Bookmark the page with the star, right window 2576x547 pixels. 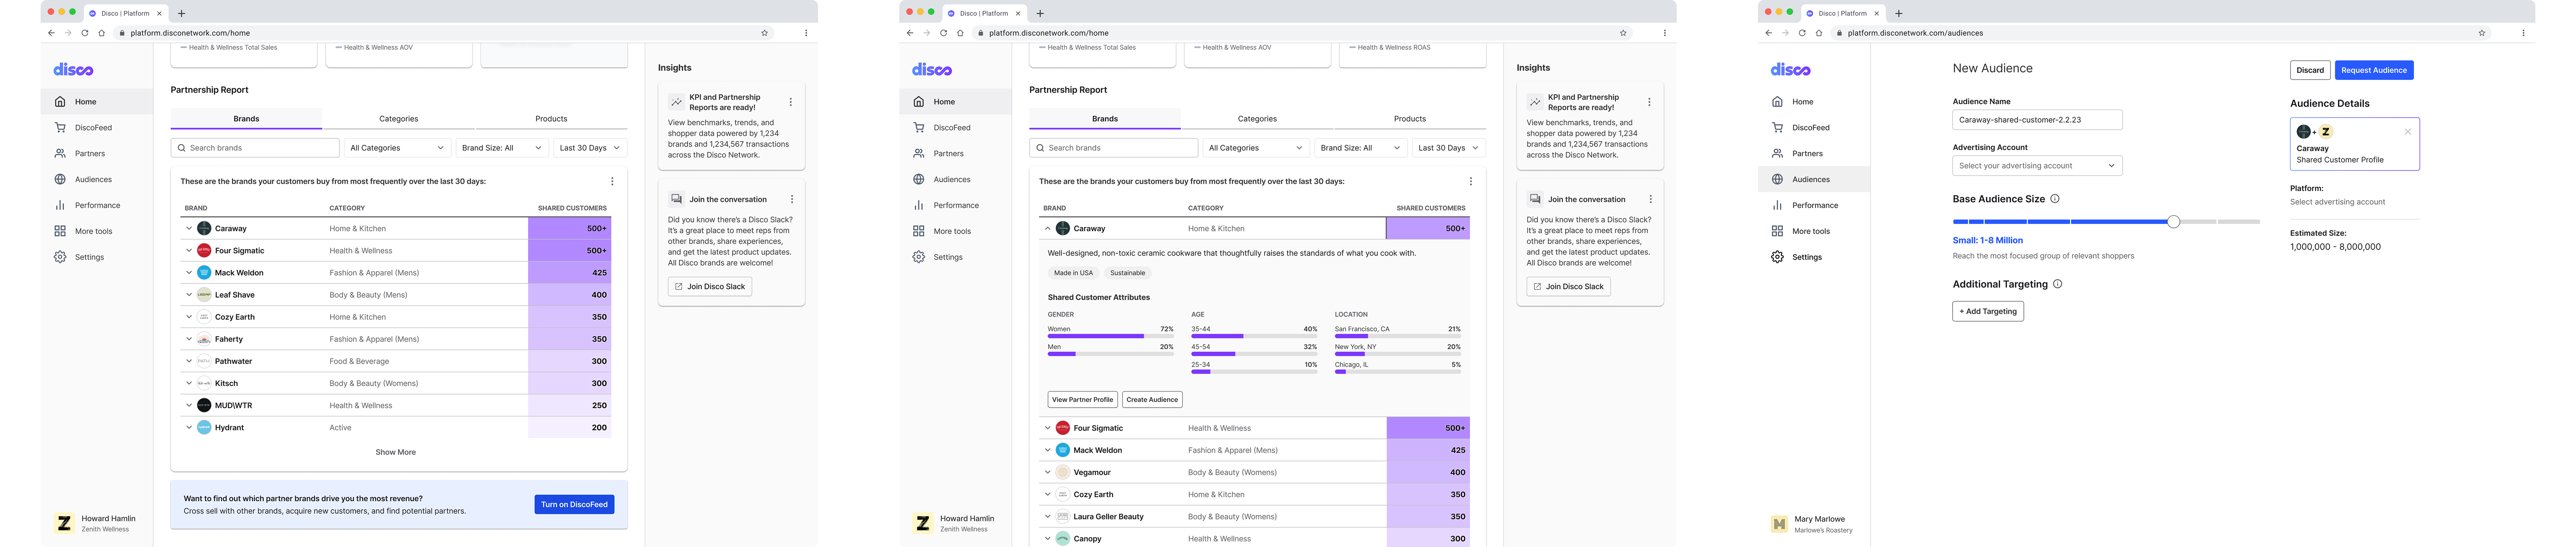pos(2482,33)
